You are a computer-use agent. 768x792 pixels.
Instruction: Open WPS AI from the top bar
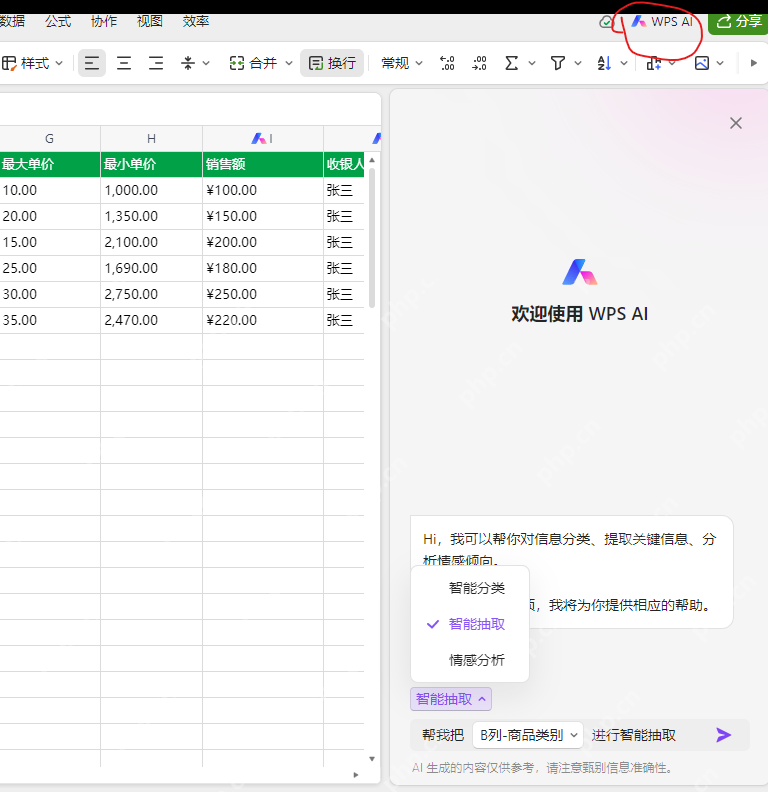point(662,22)
